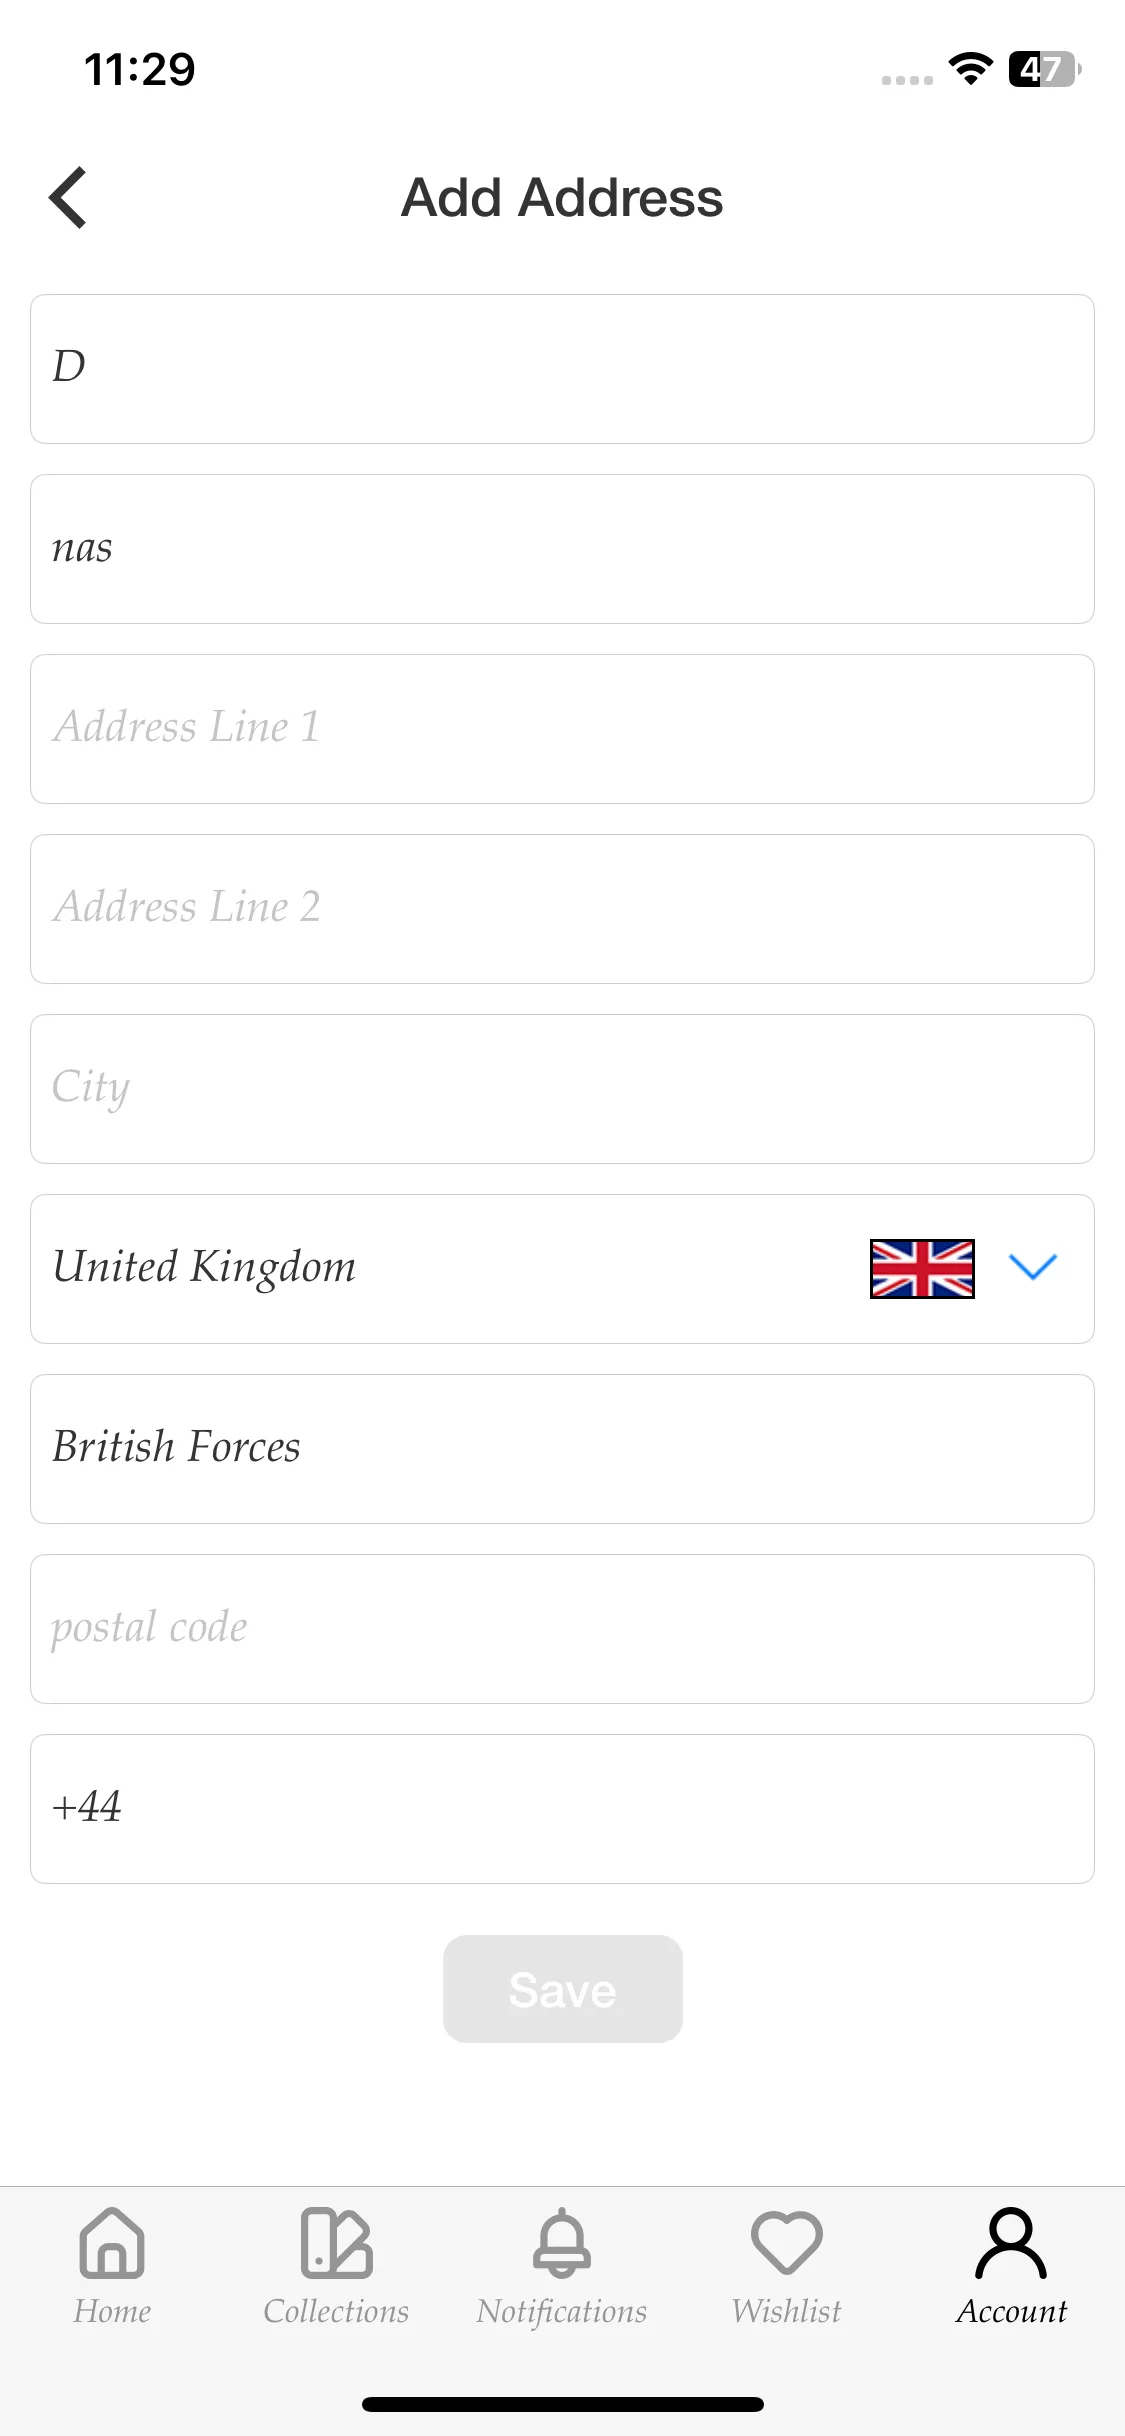Focus the phone field with +44

tap(562, 1809)
